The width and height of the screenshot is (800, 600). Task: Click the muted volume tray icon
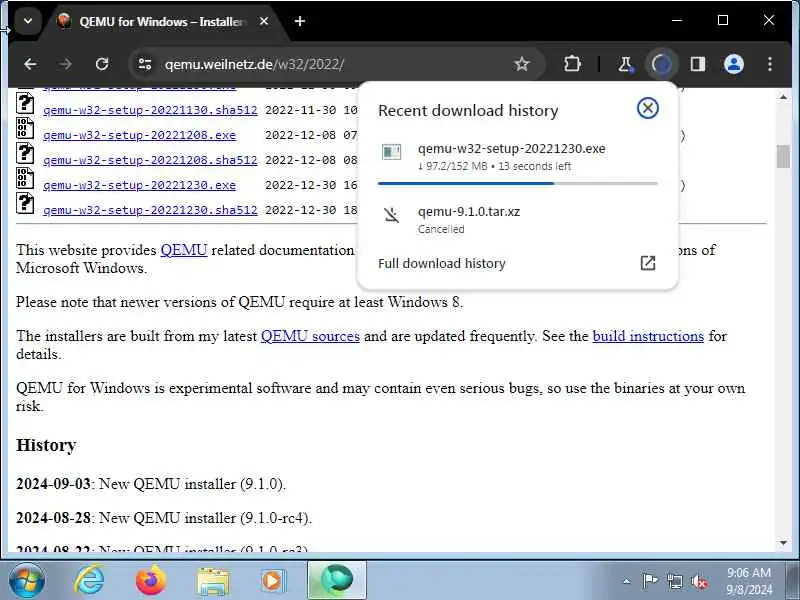pos(699,581)
